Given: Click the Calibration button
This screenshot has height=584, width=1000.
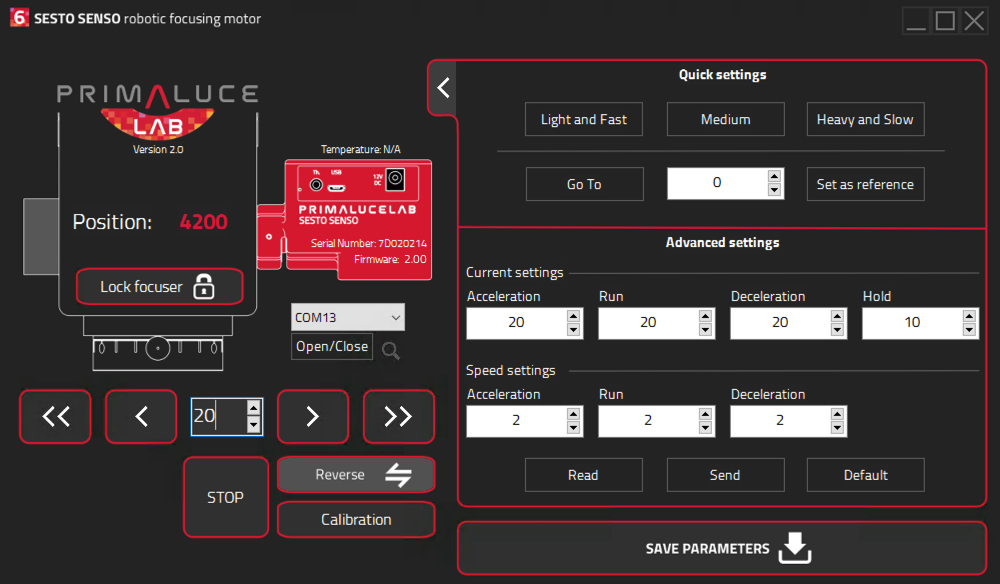Looking at the screenshot, I should (356, 520).
